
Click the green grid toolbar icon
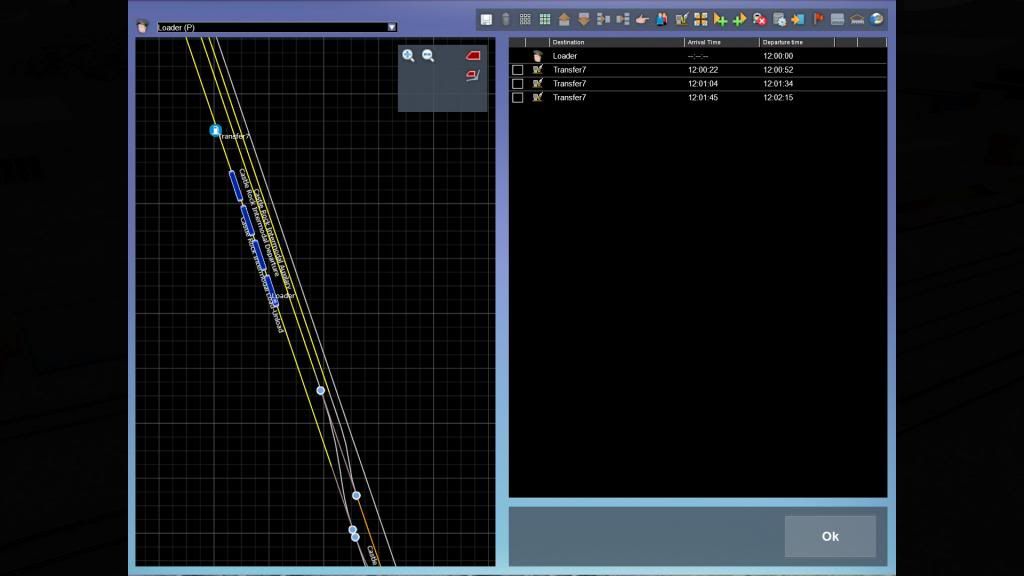point(545,20)
